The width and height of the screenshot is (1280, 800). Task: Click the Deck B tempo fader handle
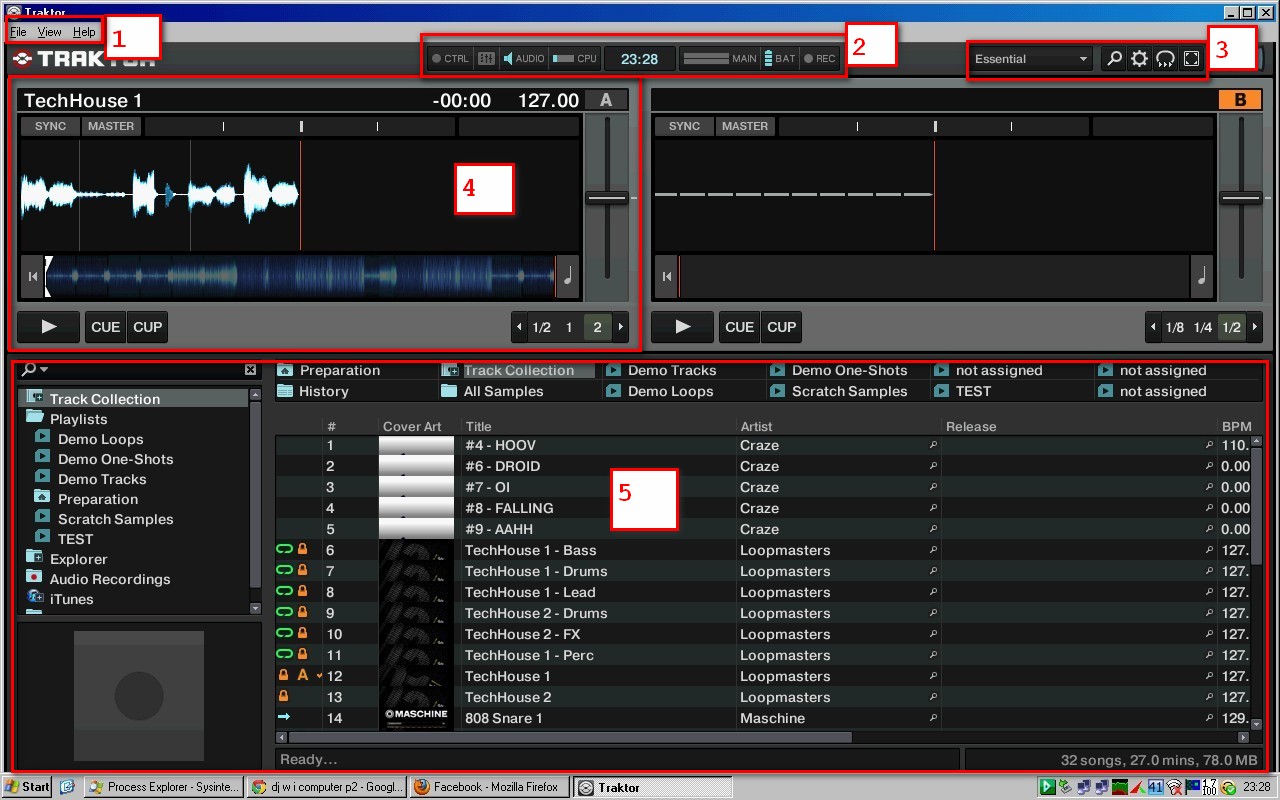pyautogui.click(x=1241, y=198)
